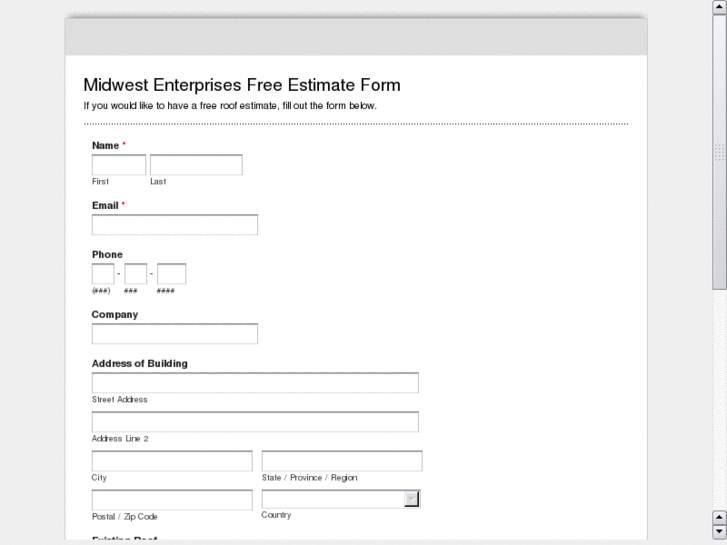The width and height of the screenshot is (727, 545).
Task: Click the Street Address field
Action: (x=255, y=383)
